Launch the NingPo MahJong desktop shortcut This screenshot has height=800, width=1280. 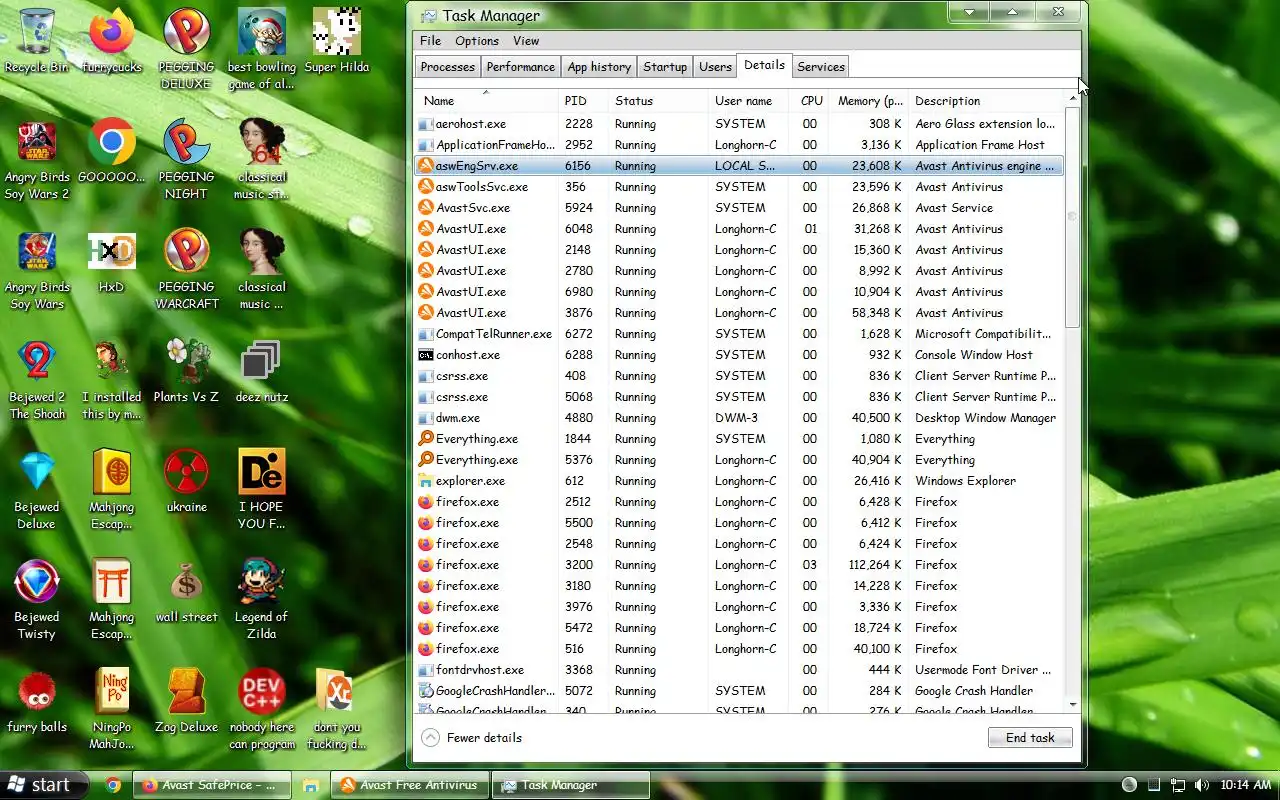[x=111, y=709]
